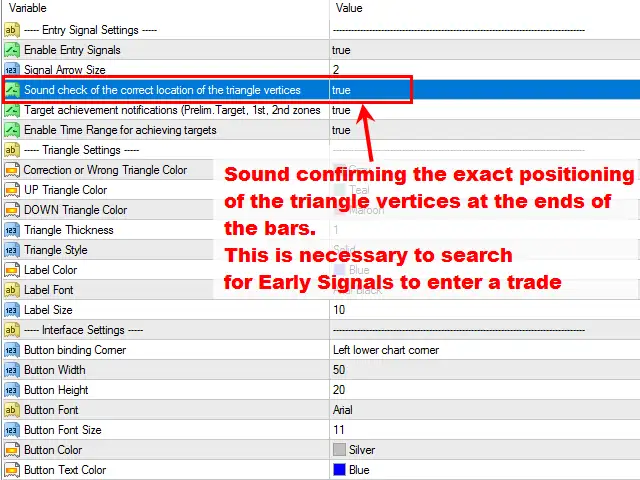Toggle the Enable Entry Signals true value
Screen dimensions: 640x480
pos(341,50)
